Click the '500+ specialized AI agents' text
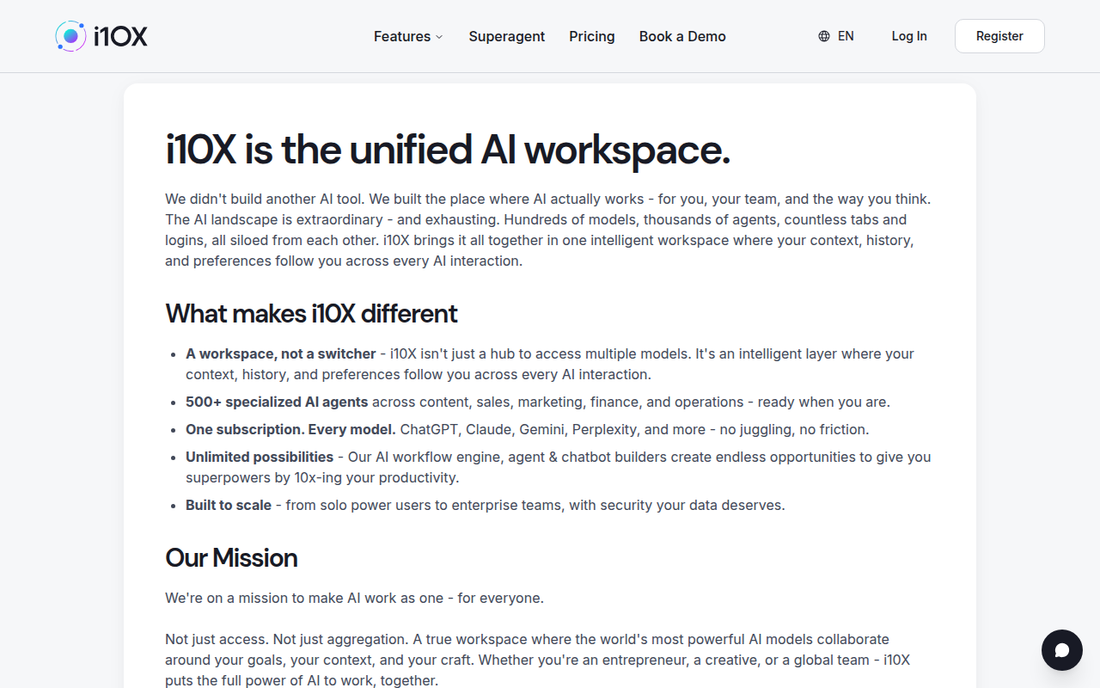1100x688 pixels. click(276, 403)
